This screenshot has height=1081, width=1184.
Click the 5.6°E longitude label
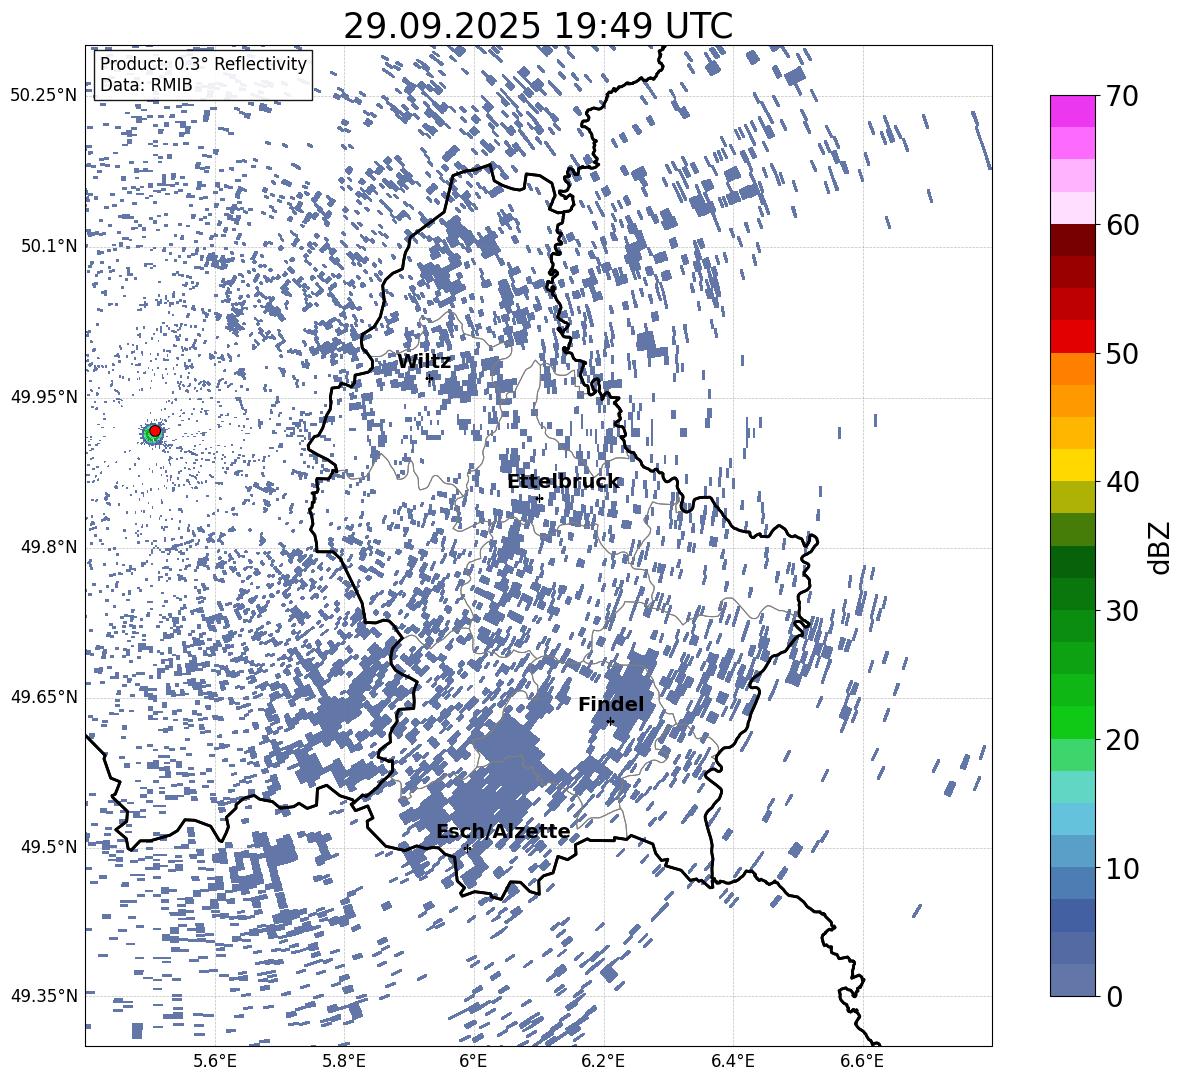click(215, 1061)
